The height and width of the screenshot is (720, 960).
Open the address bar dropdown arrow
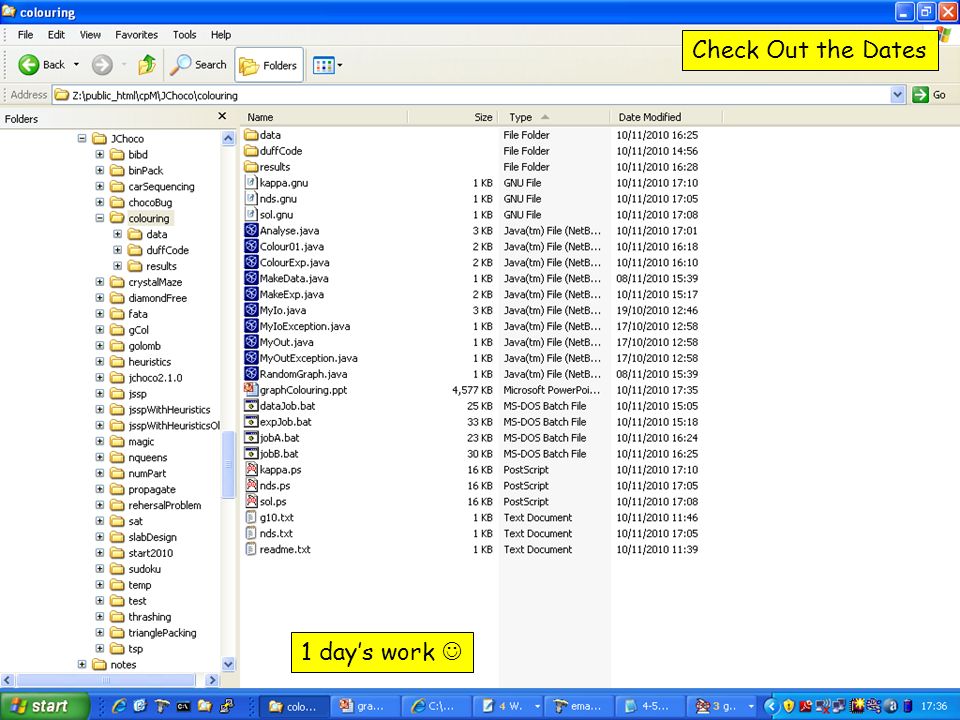click(x=897, y=95)
